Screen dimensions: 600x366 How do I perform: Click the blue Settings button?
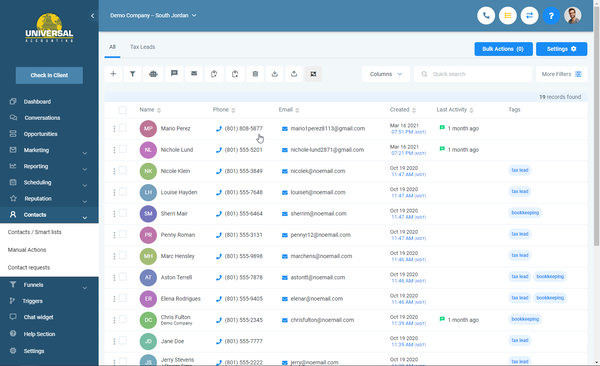point(561,49)
